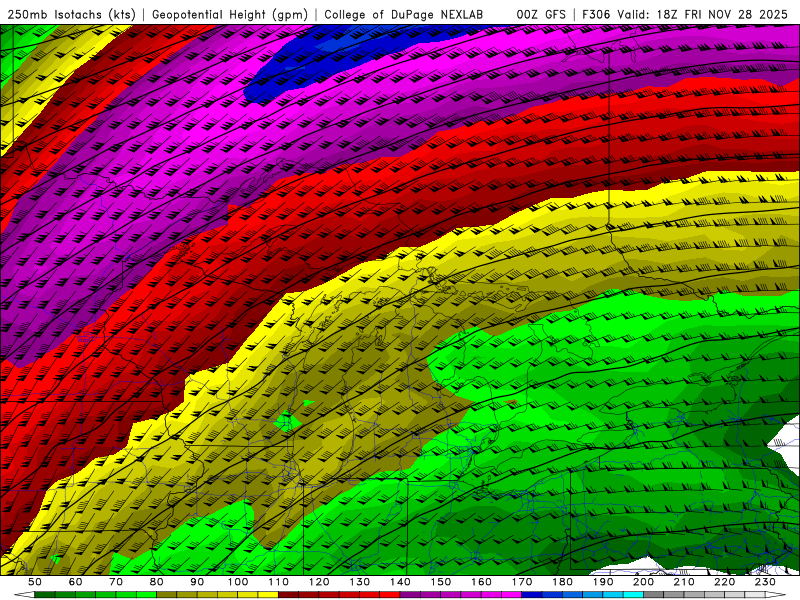Viewport: 800px width, 600px height.
Task: Click the legend value 220
Action: [x=725, y=582]
